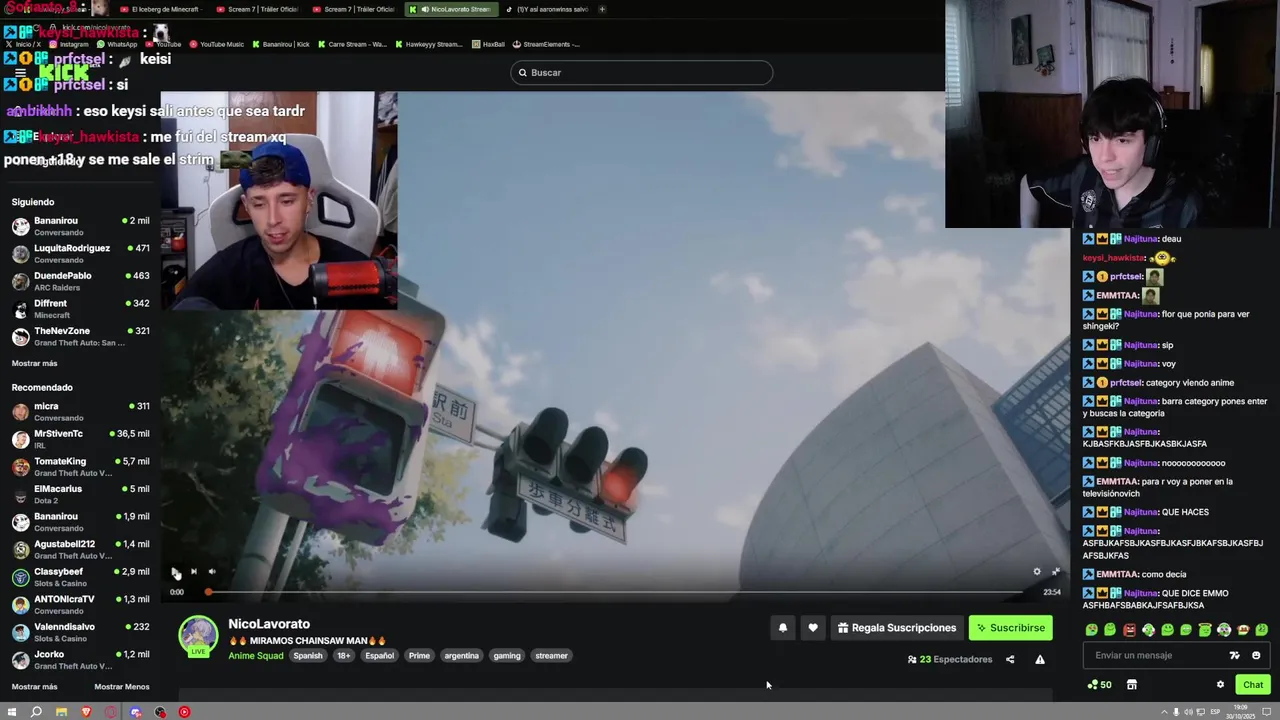Toggle notification bell for NicoLavorato
The image size is (1280, 720).
(783, 628)
